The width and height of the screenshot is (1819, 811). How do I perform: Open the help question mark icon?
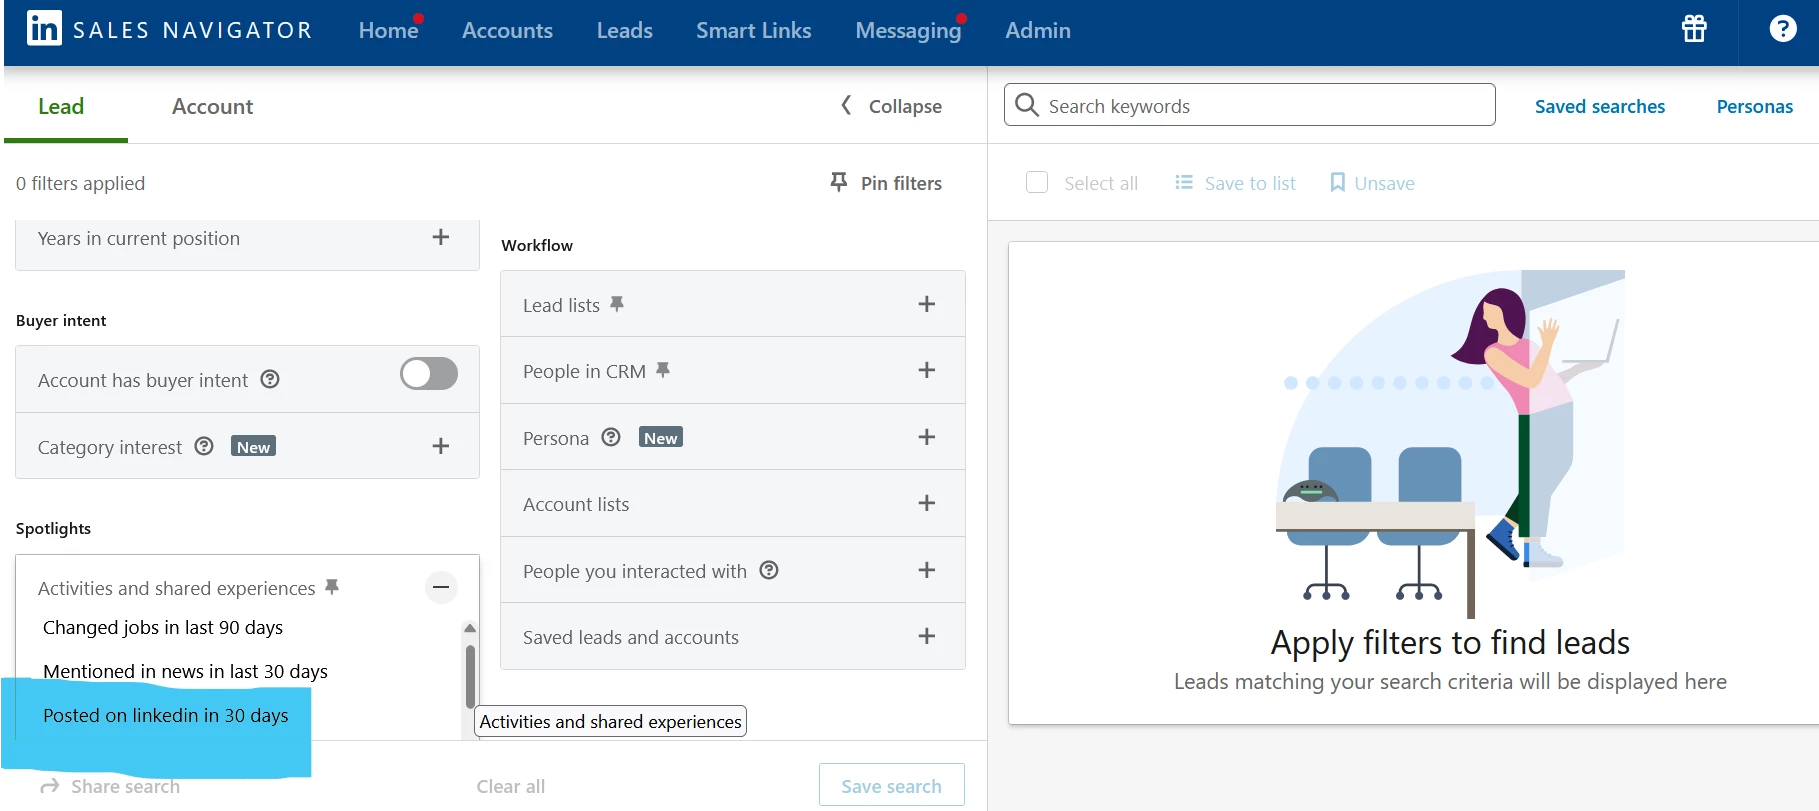click(1782, 29)
